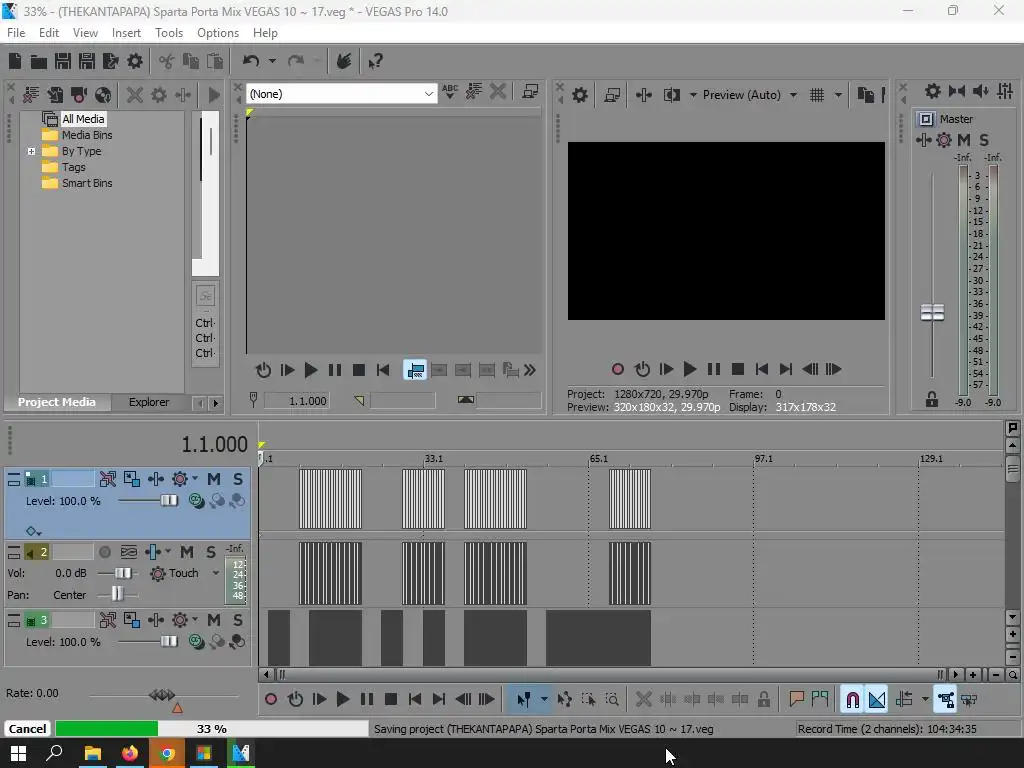Expand the By Type tree node
The height and width of the screenshot is (768, 1024).
[x=31, y=152]
